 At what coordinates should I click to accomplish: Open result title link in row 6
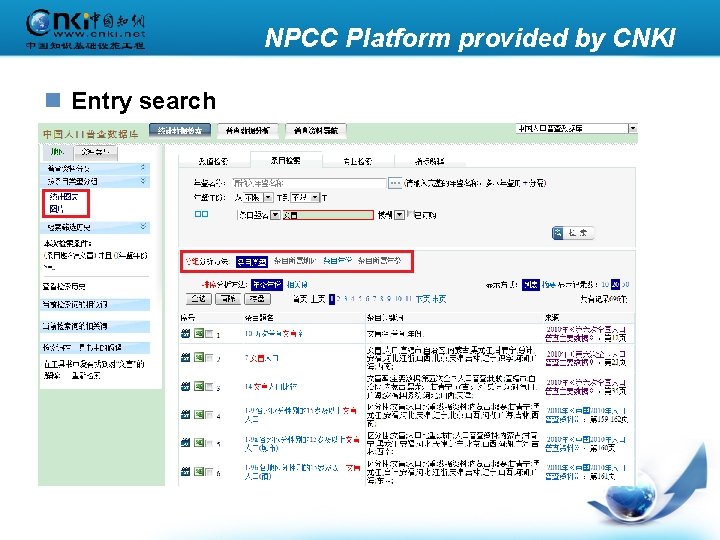302,472
